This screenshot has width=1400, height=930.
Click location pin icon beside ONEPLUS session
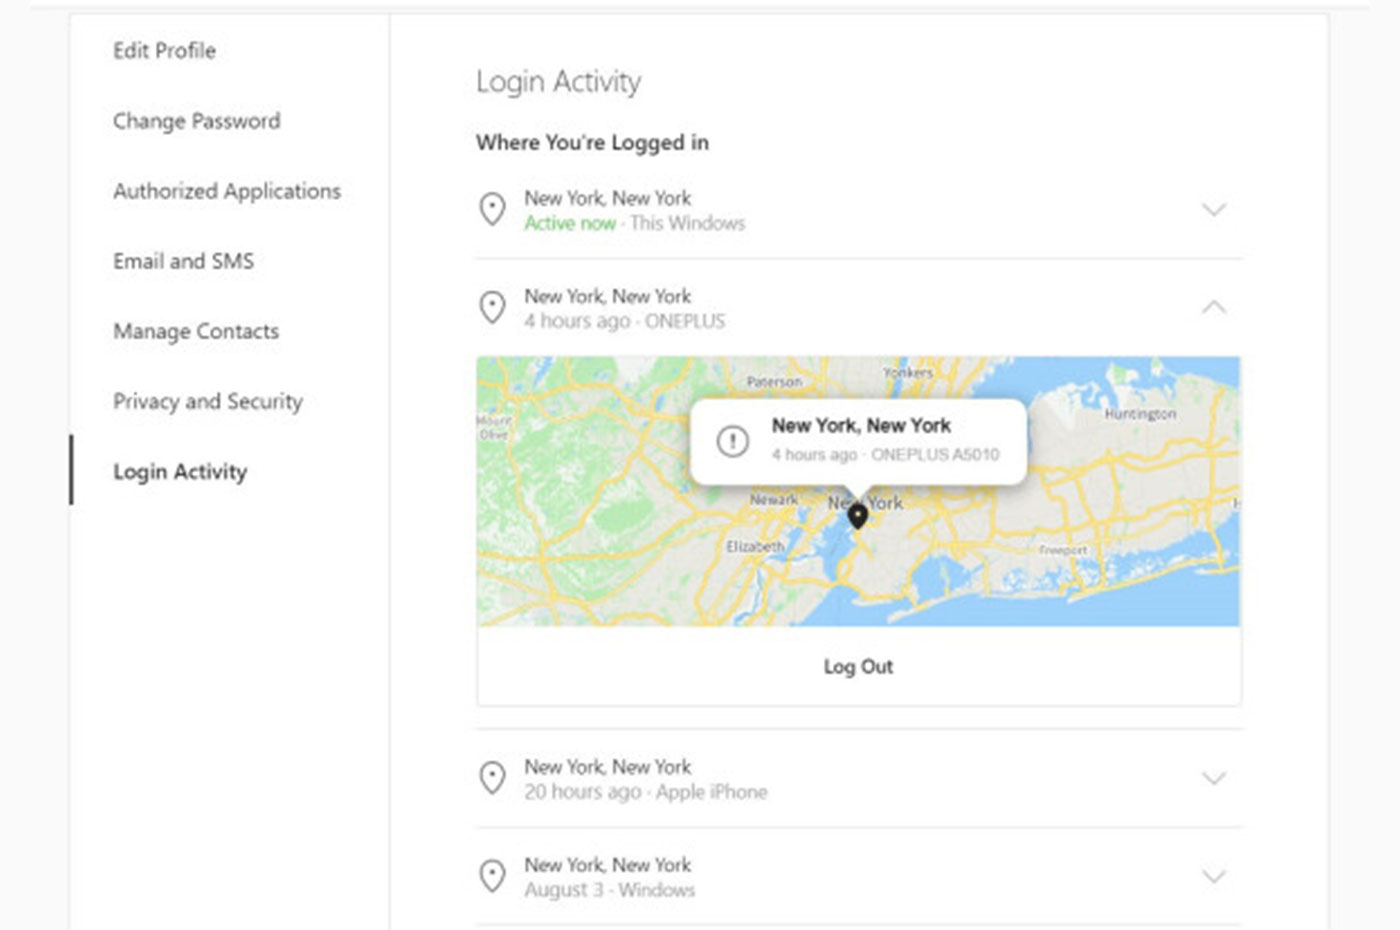pos(492,307)
